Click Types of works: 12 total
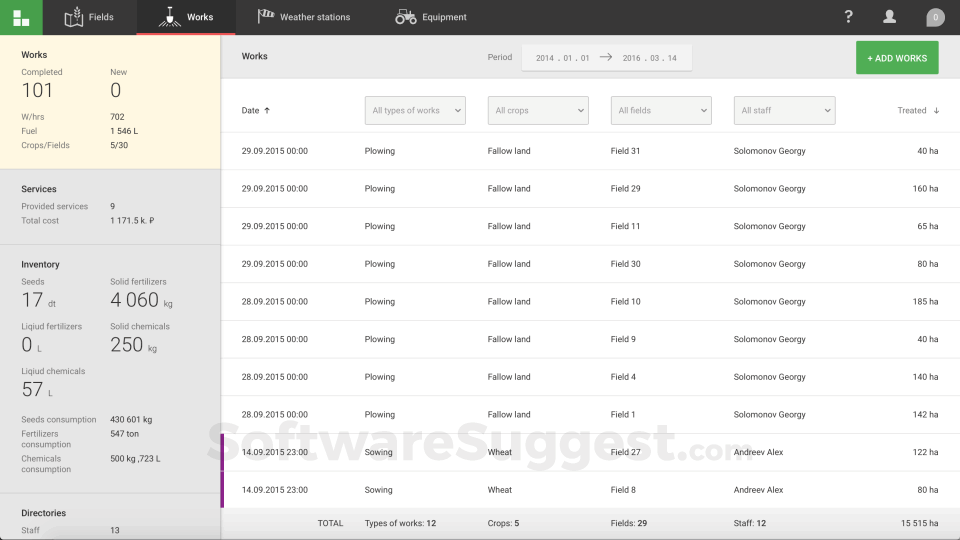This screenshot has width=960, height=540. [400, 523]
